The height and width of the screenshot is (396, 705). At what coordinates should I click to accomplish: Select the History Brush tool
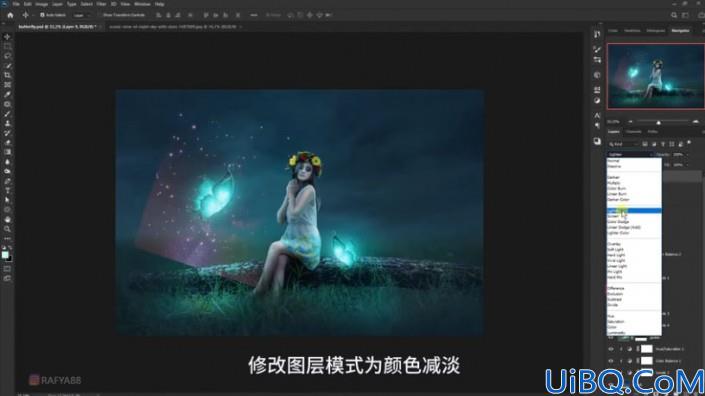[7, 133]
